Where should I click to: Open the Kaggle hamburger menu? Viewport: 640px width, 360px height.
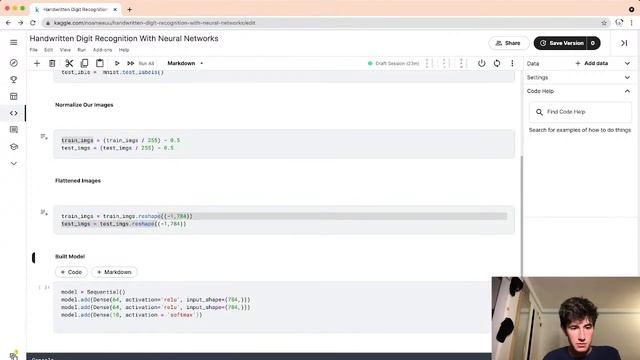[13, 42]
